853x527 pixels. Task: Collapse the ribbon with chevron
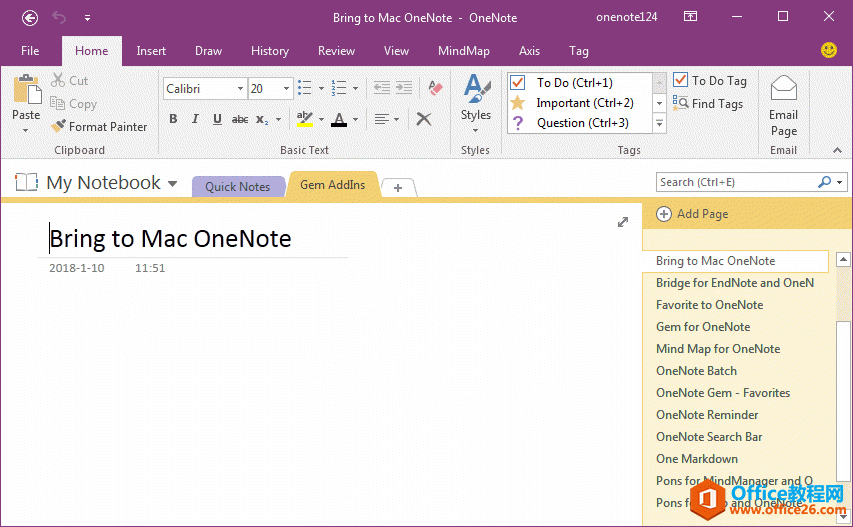[837, 150]
